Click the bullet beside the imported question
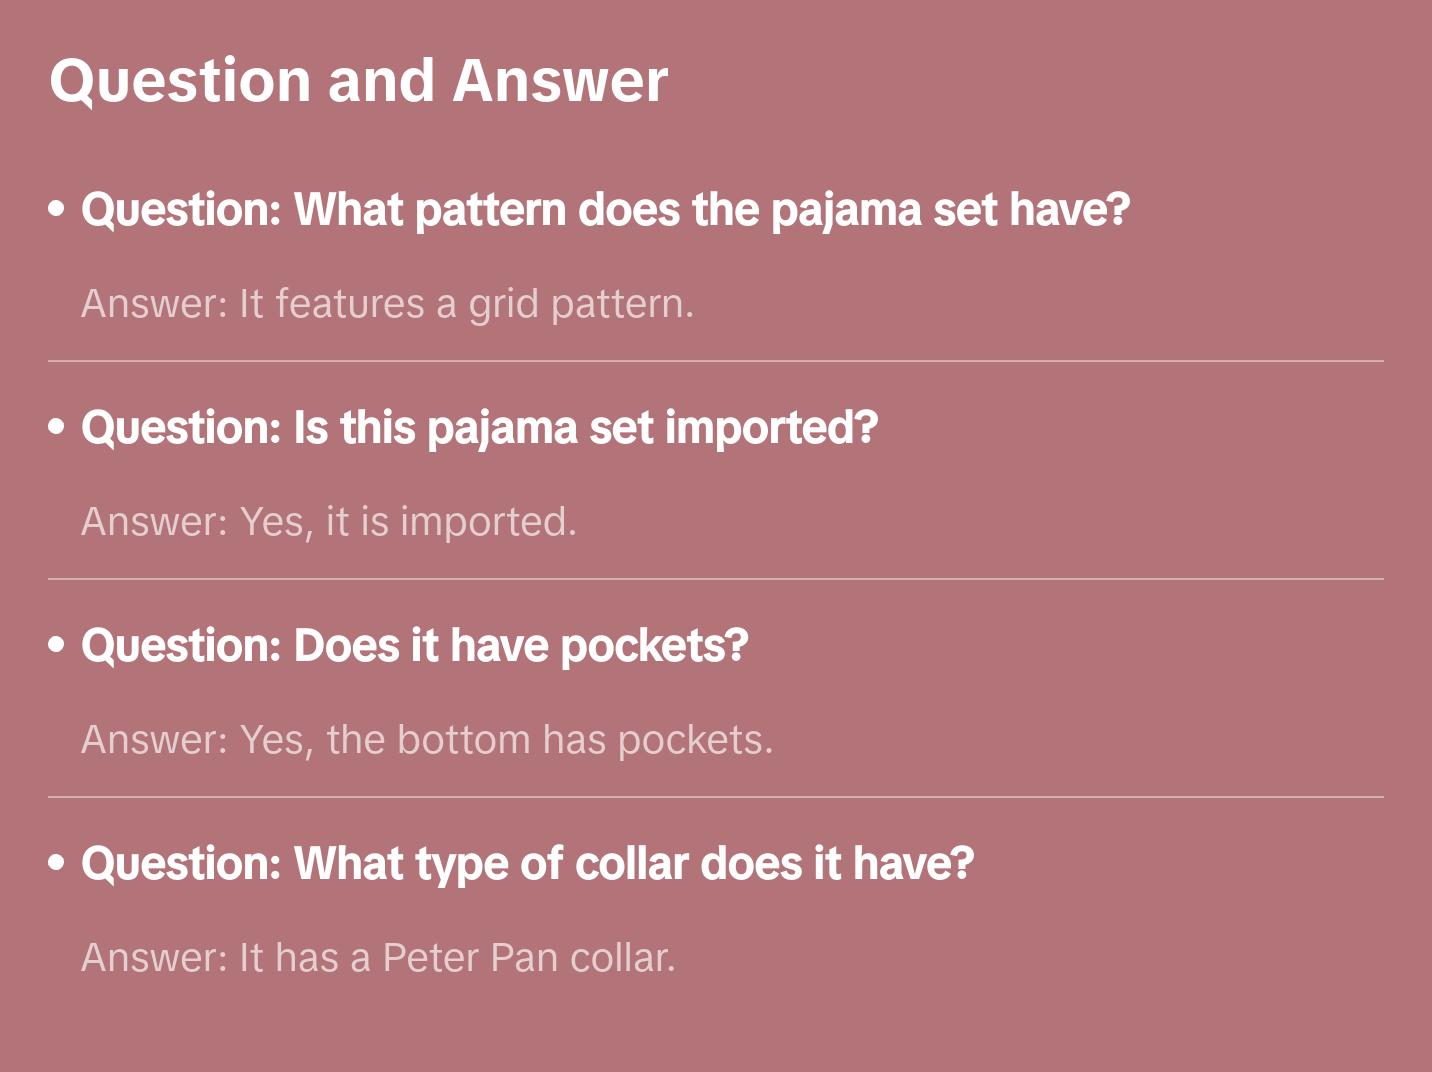The height and width of the screenshot is (1072, 1432). (57, 427)
